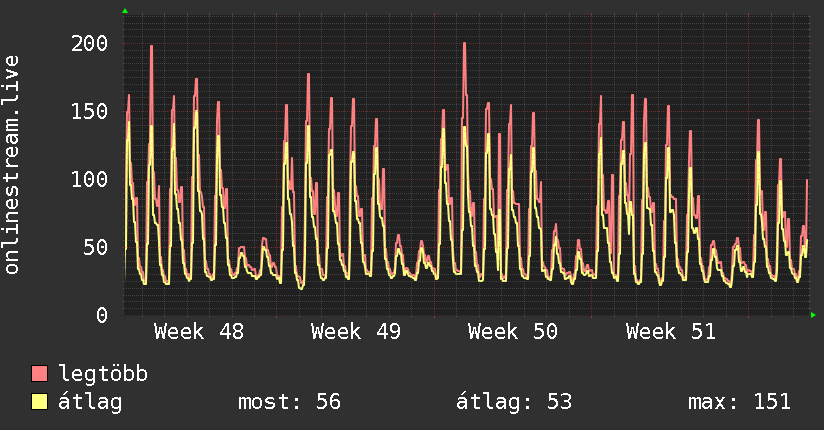Click the átlag legend label beside yellow swatch
This screenshot has height=430, width=824.
tap(90, 402)
